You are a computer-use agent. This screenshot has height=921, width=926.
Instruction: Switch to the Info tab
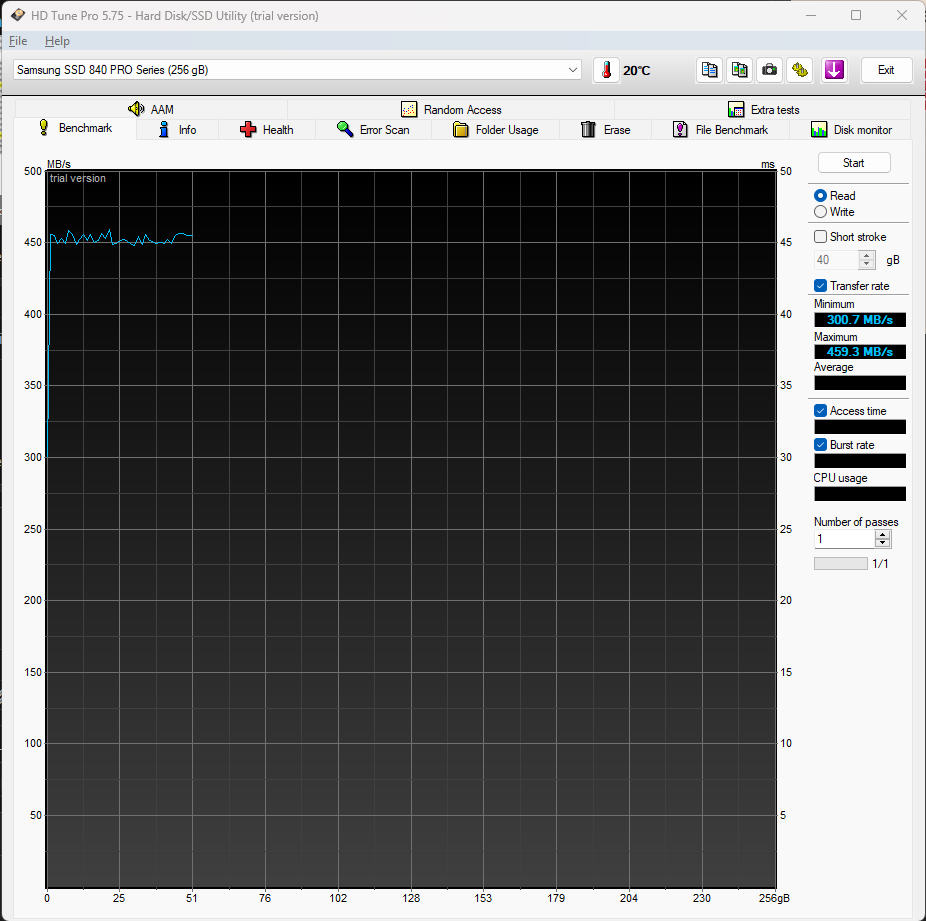[x=177, y=130]
